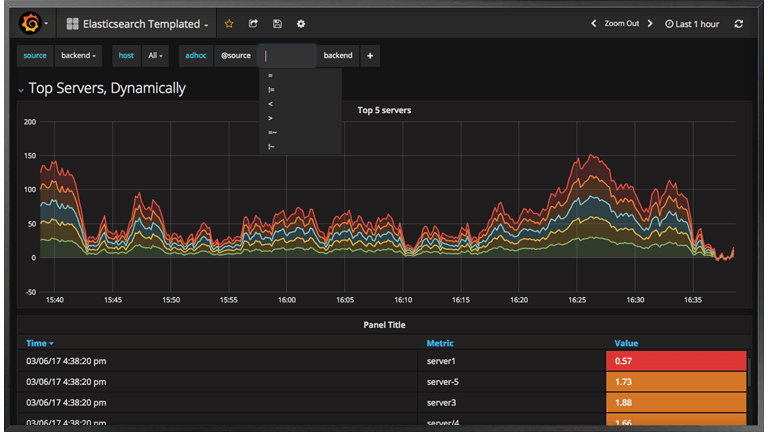Viewport: 768px width, 432px height.
Task: Open the dropdown caret beside Grafana logo
Action: (47, 24)
